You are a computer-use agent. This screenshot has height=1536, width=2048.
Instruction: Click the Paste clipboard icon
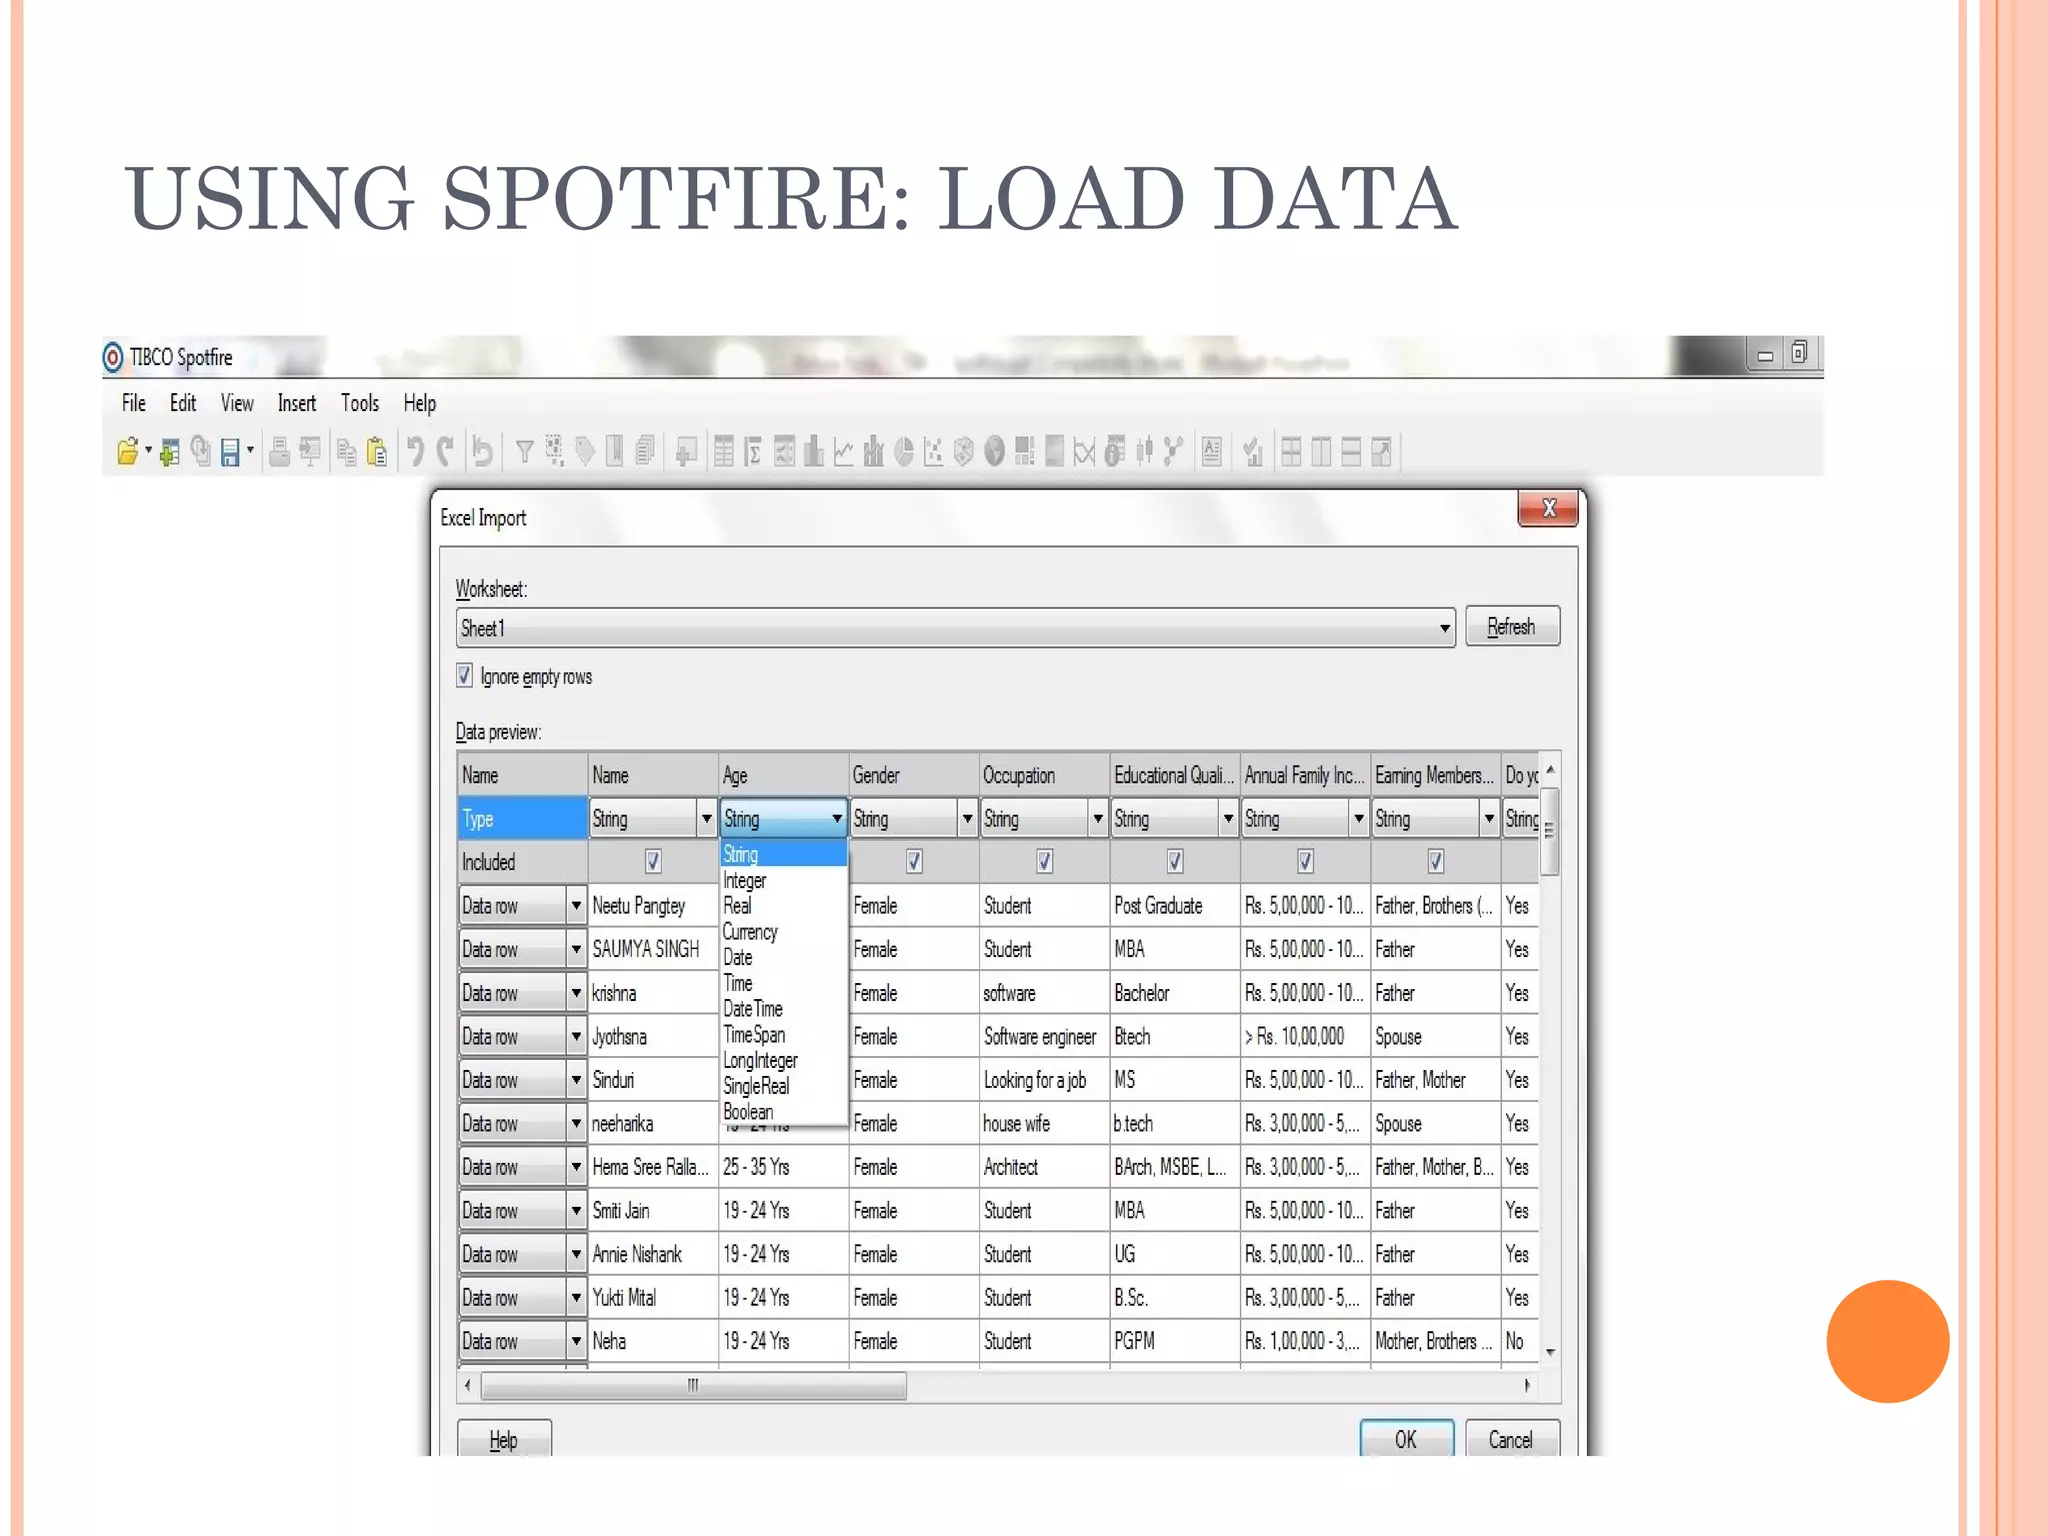tap(377, 453)
